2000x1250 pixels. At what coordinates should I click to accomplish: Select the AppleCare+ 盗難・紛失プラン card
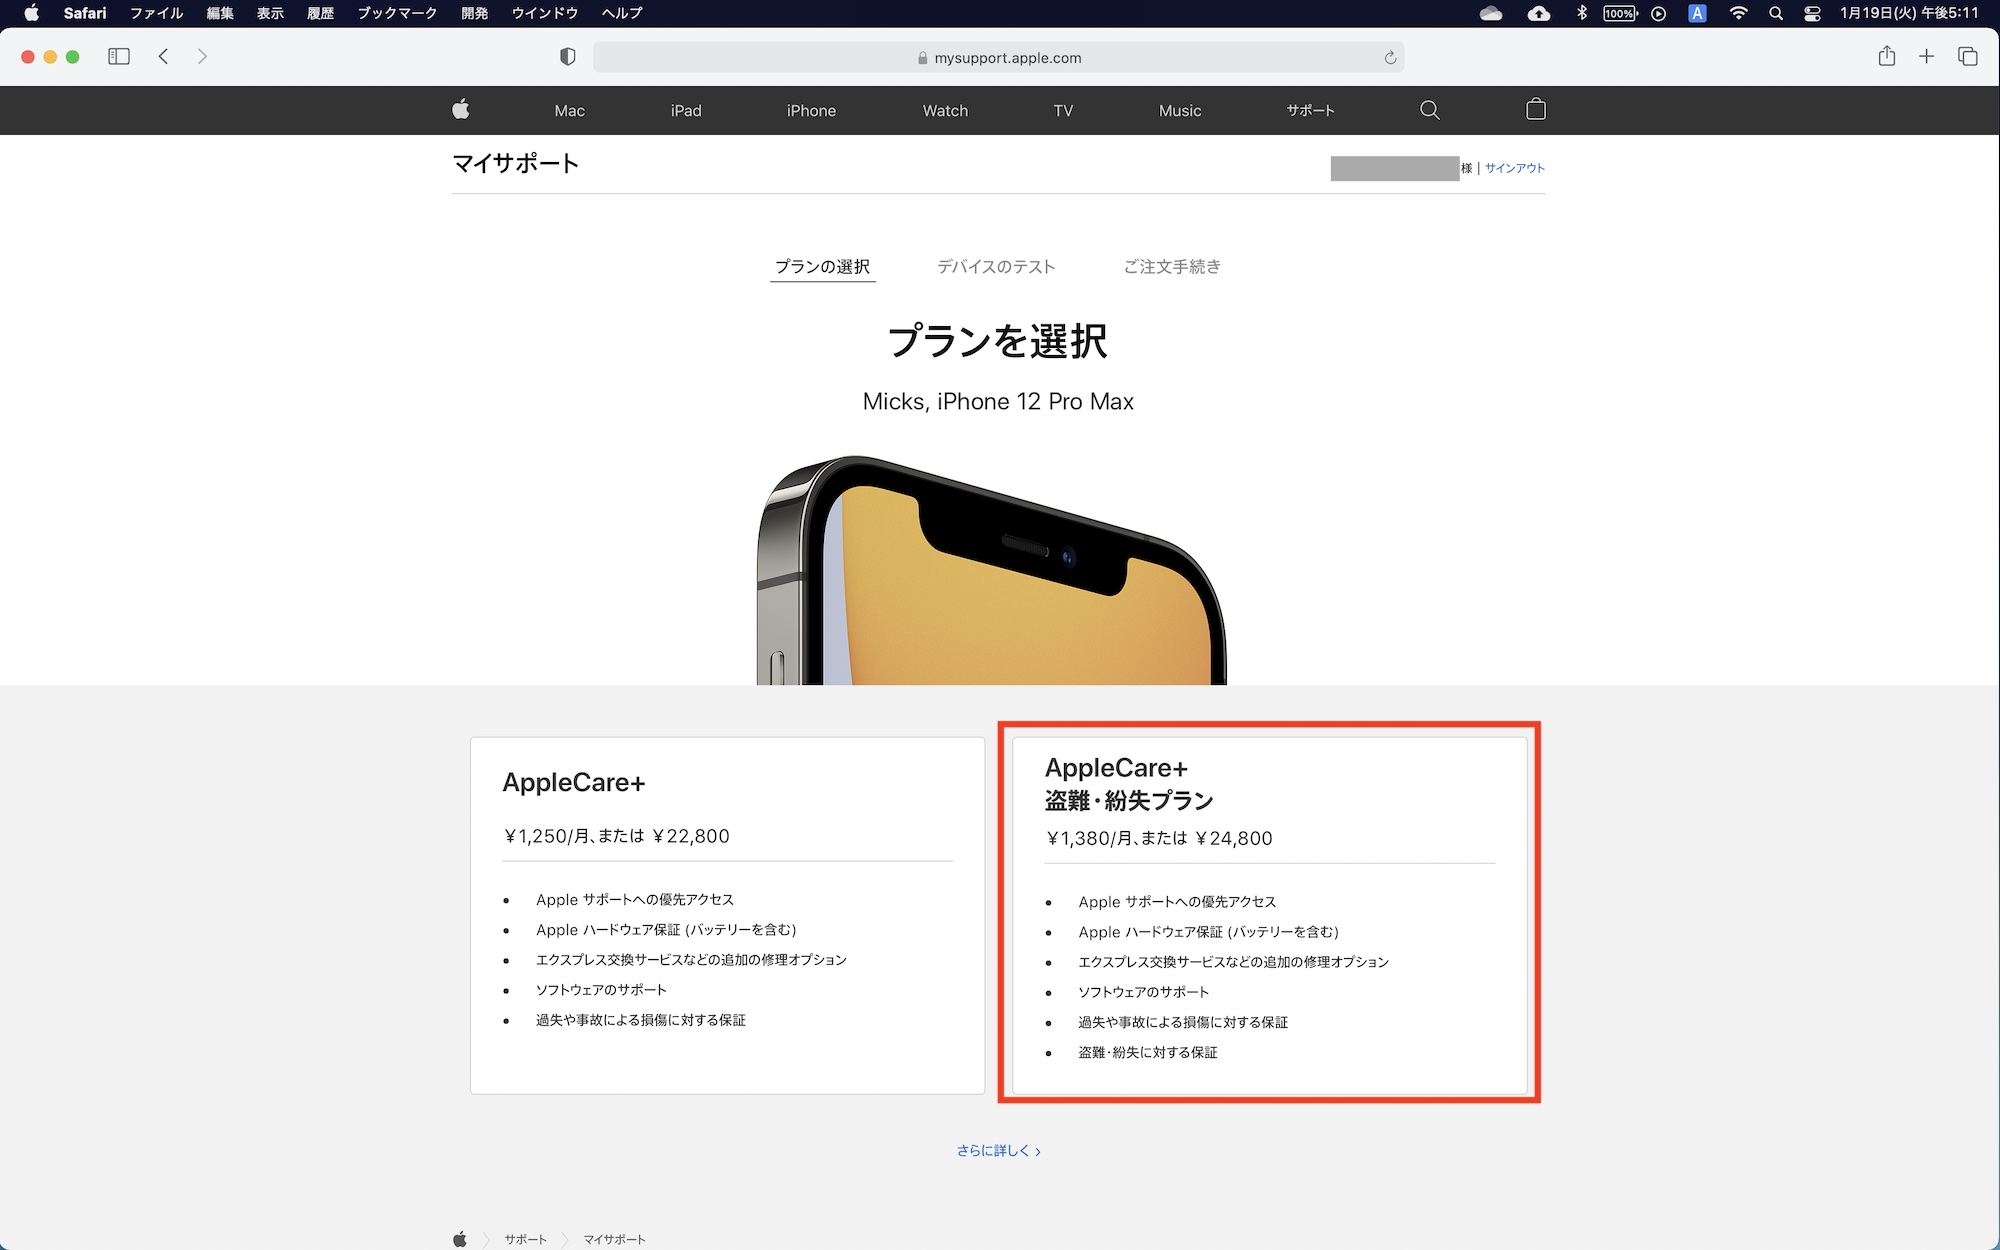[1268, 914]
